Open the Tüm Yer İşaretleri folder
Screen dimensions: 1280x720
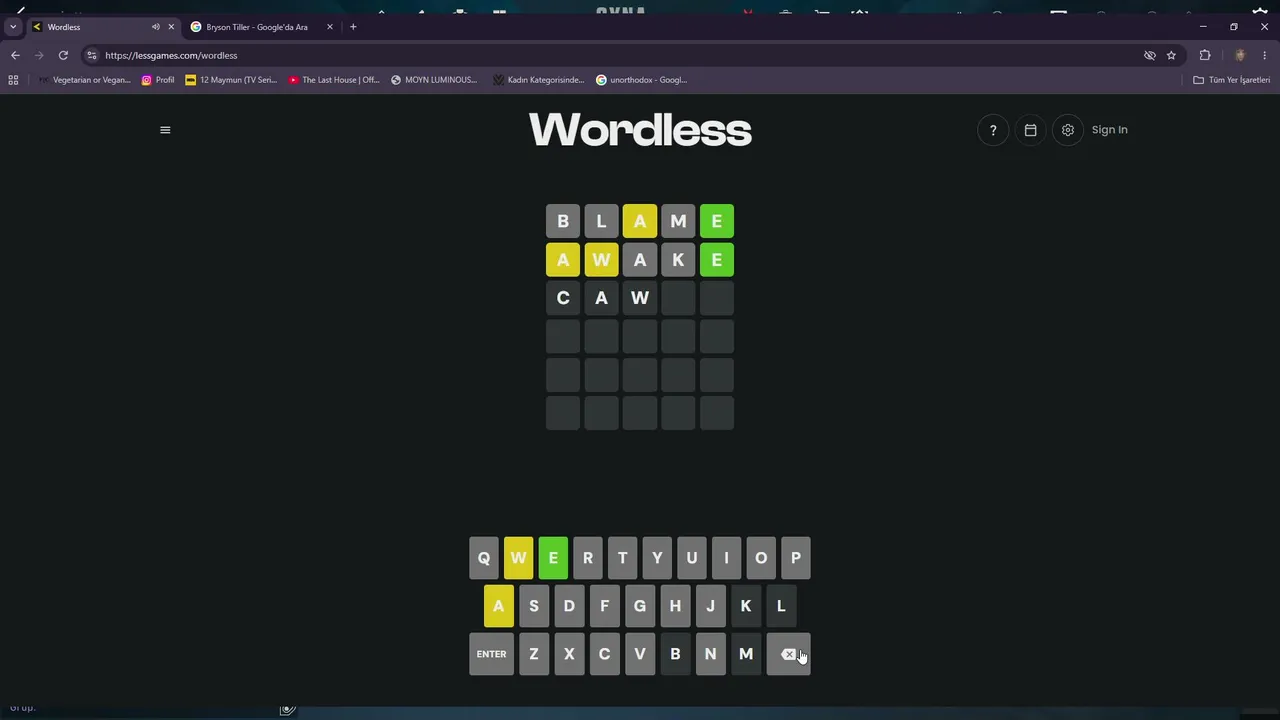point(1232,80)
